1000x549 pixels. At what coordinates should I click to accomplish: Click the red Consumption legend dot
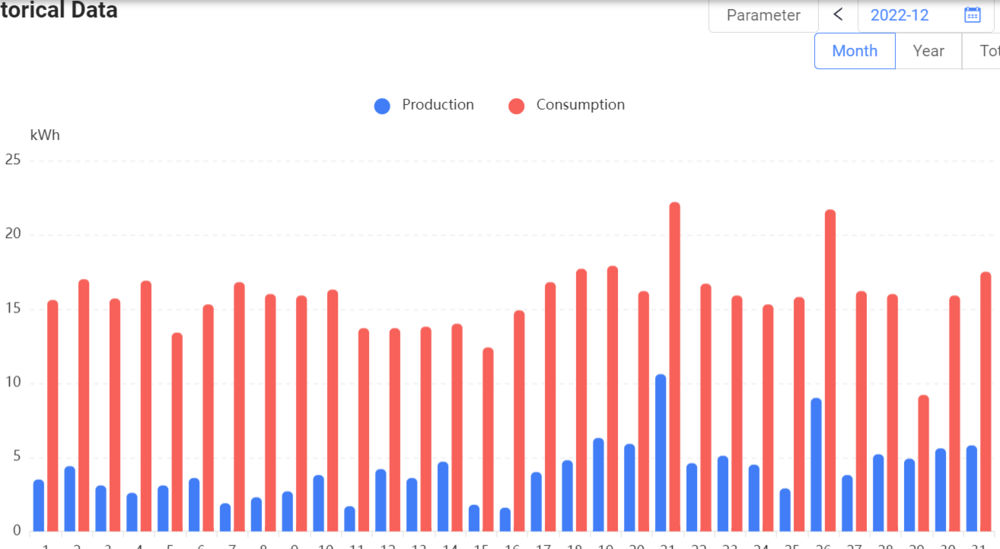tap(516, 105)
